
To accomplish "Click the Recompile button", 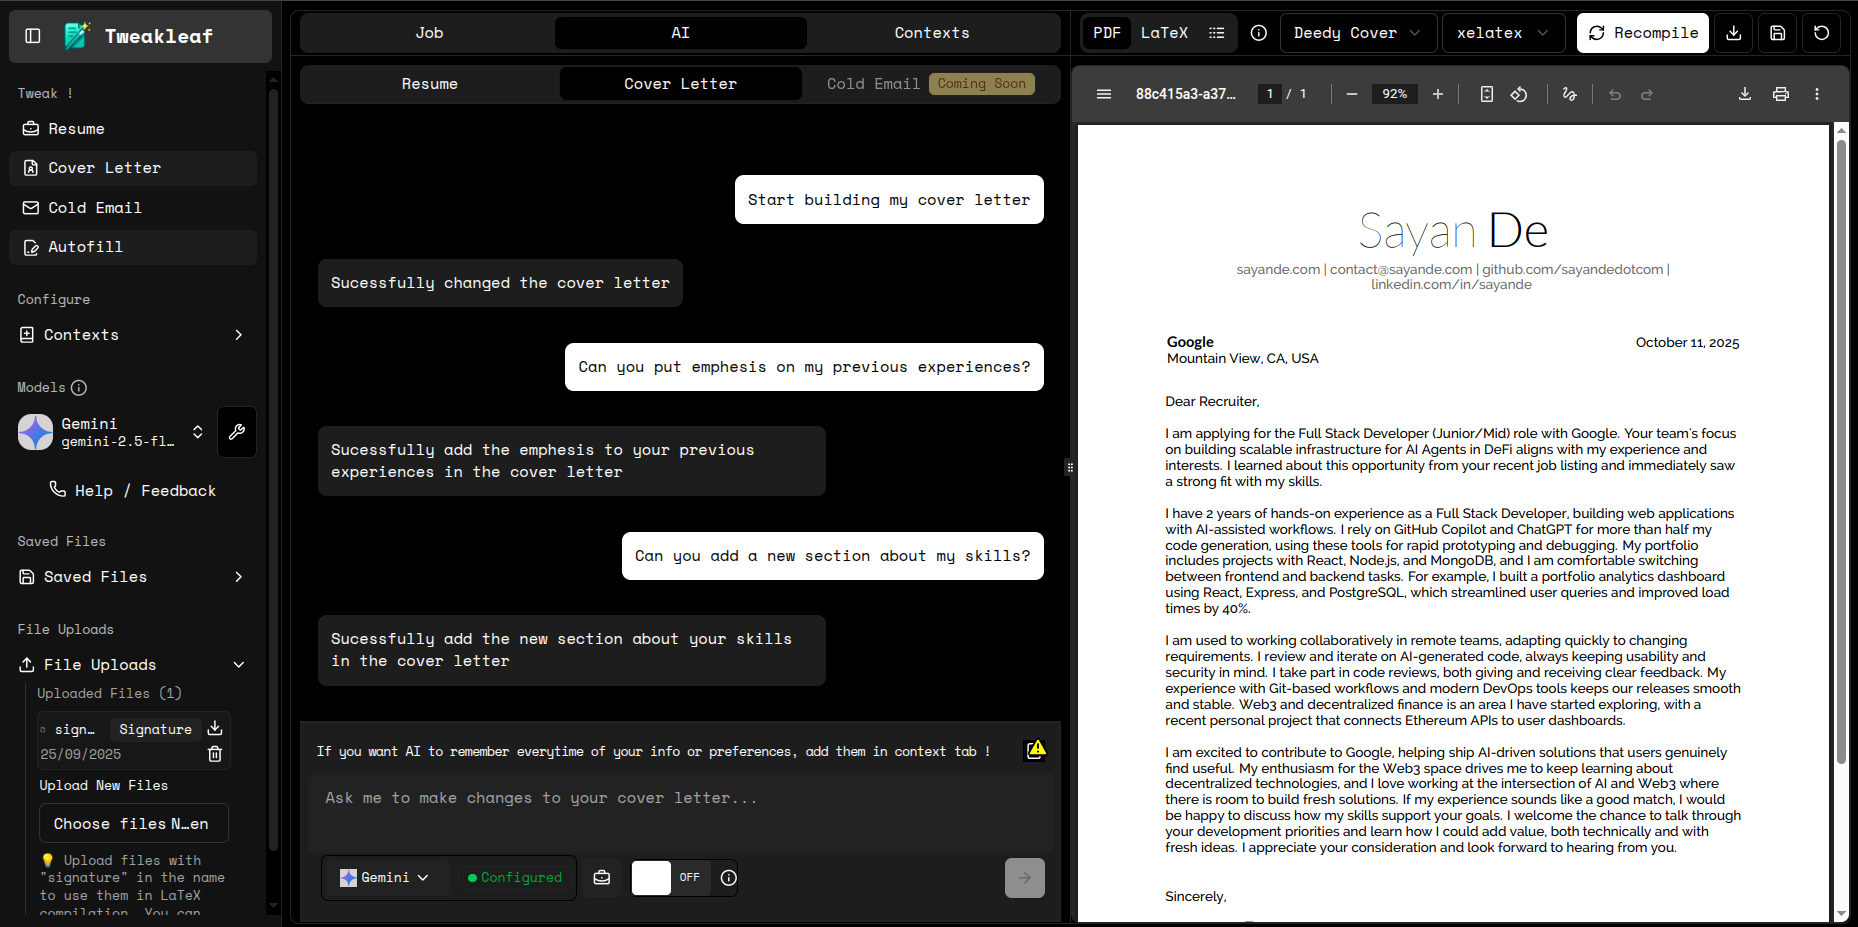I will pyautogui.click(x=1642, y=33).
